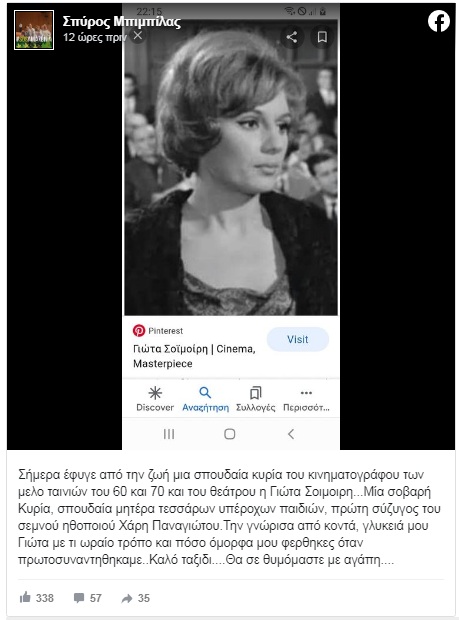Click the Pinterest logo icon

(x=139, y=330)
